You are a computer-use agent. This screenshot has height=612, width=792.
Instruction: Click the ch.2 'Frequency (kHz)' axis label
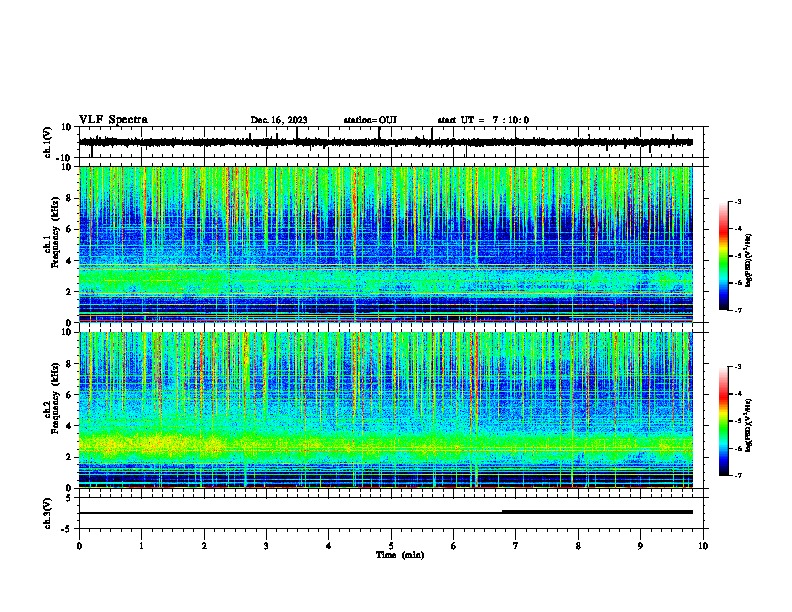tap(55, 398)
